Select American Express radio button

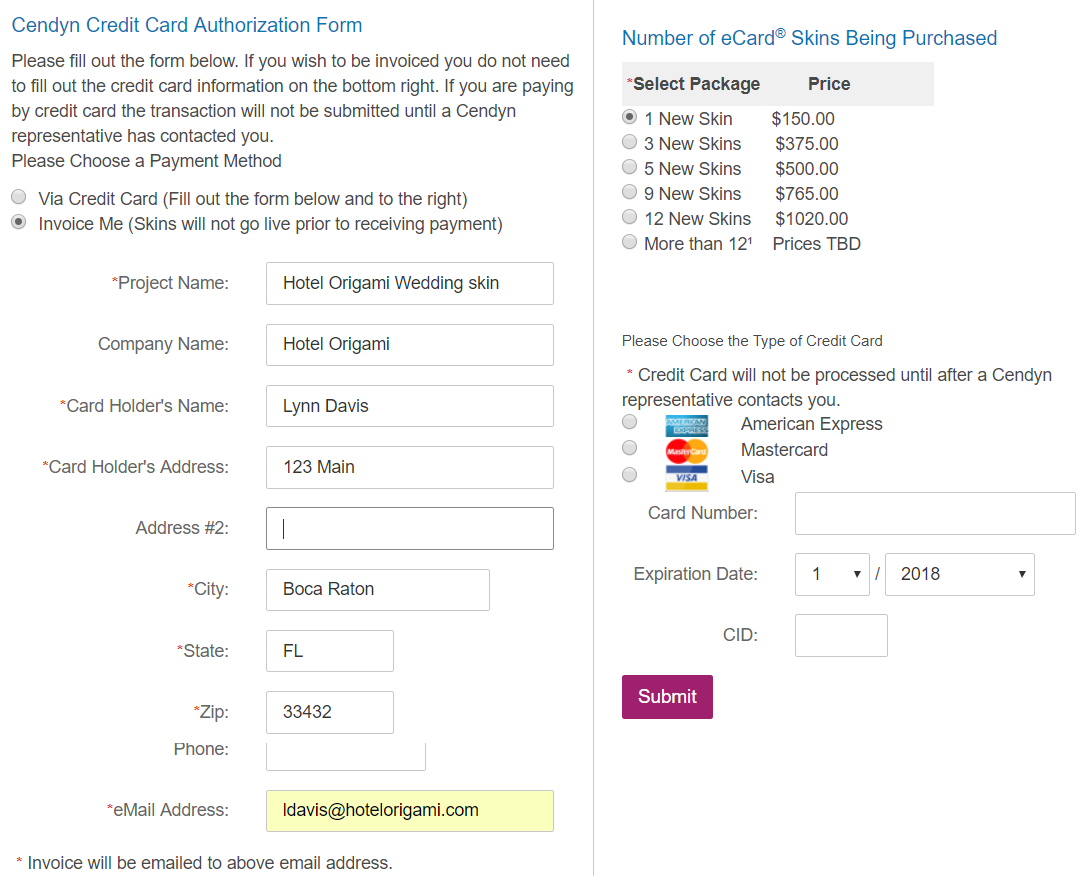click(x=629, y=422)
